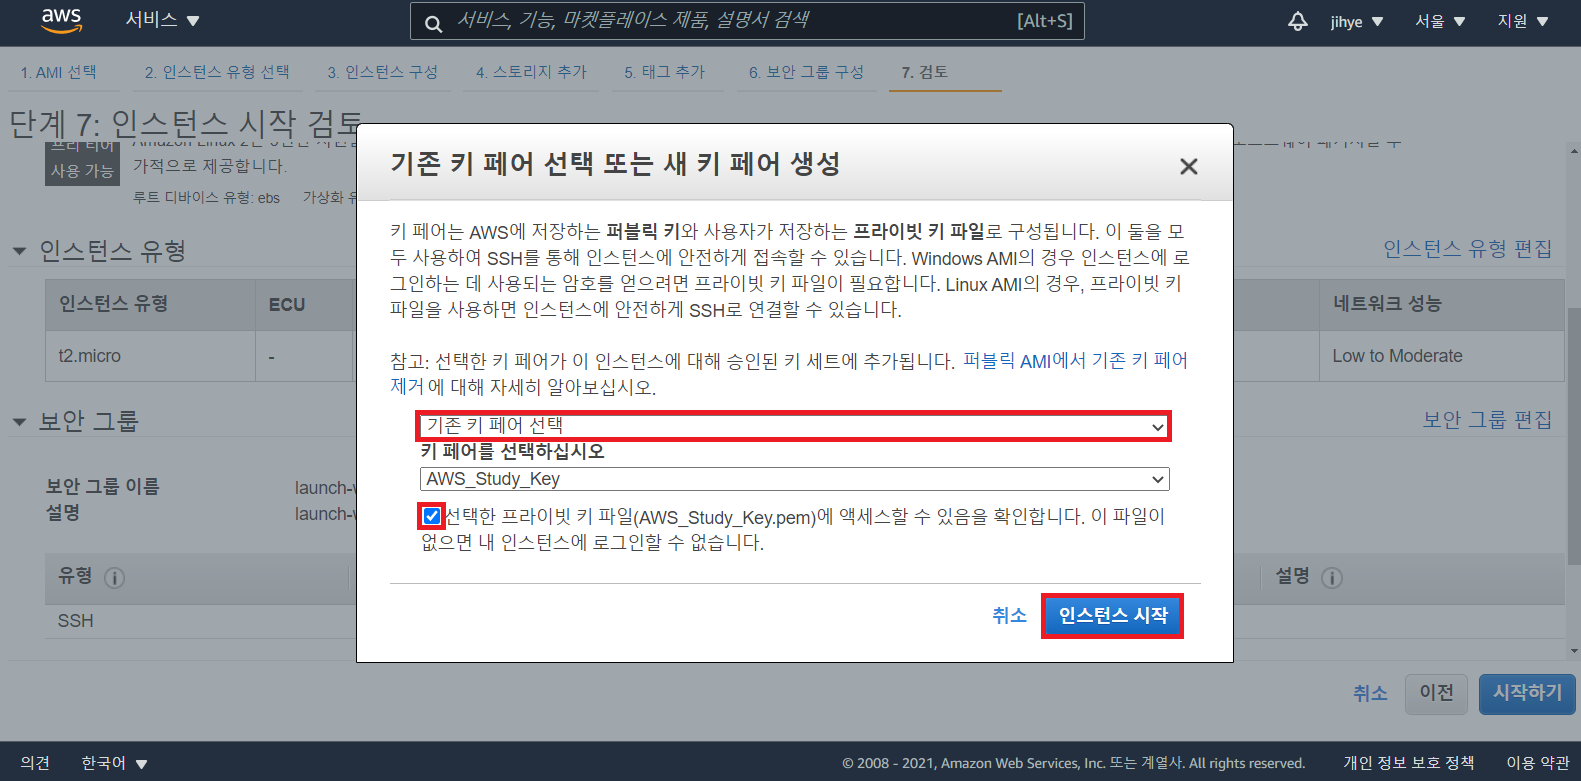Click the scrollbar up arrow
The image size is (1581, 781).
[1574, 152]
